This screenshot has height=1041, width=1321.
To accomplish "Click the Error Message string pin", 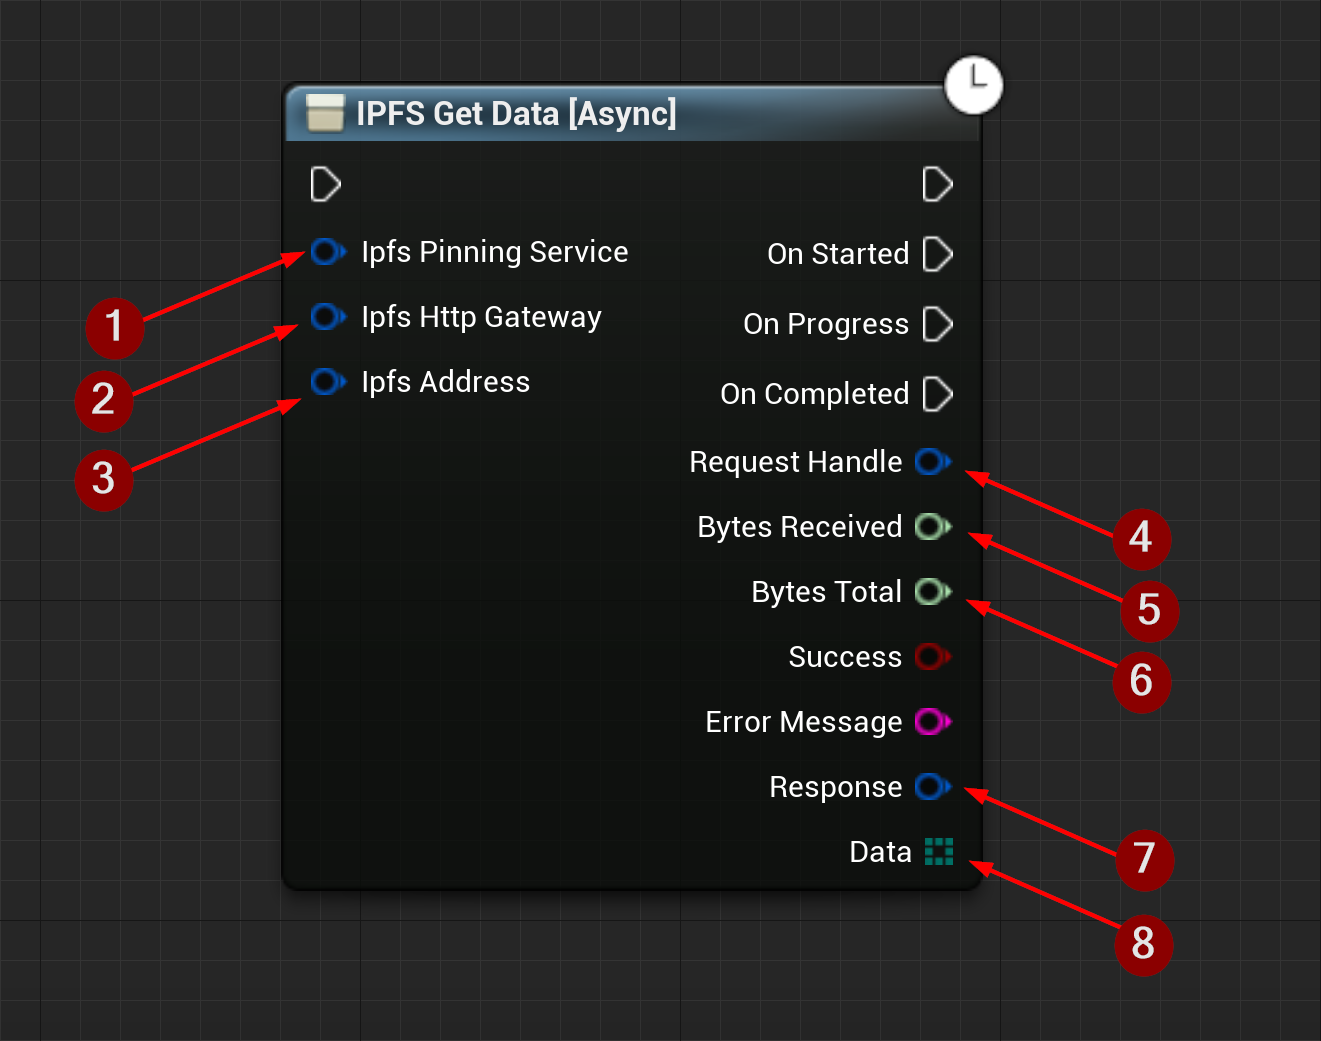I will coord(933,721).
